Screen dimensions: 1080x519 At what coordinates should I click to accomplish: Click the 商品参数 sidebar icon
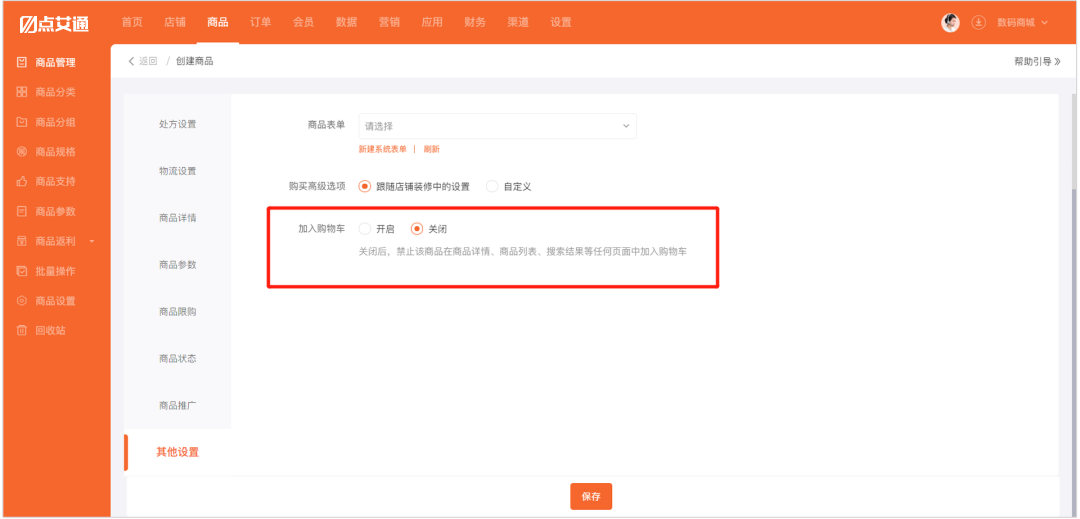click(21, 211)
